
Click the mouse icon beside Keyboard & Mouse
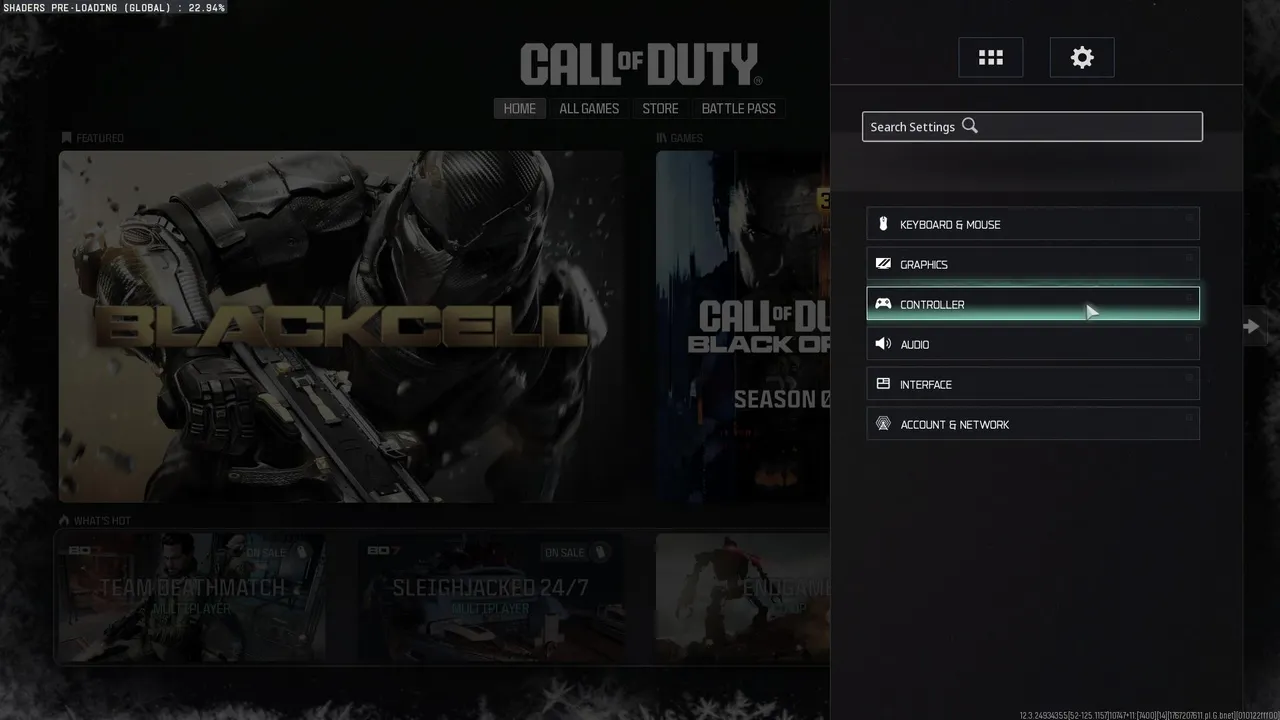click(883, 224)
